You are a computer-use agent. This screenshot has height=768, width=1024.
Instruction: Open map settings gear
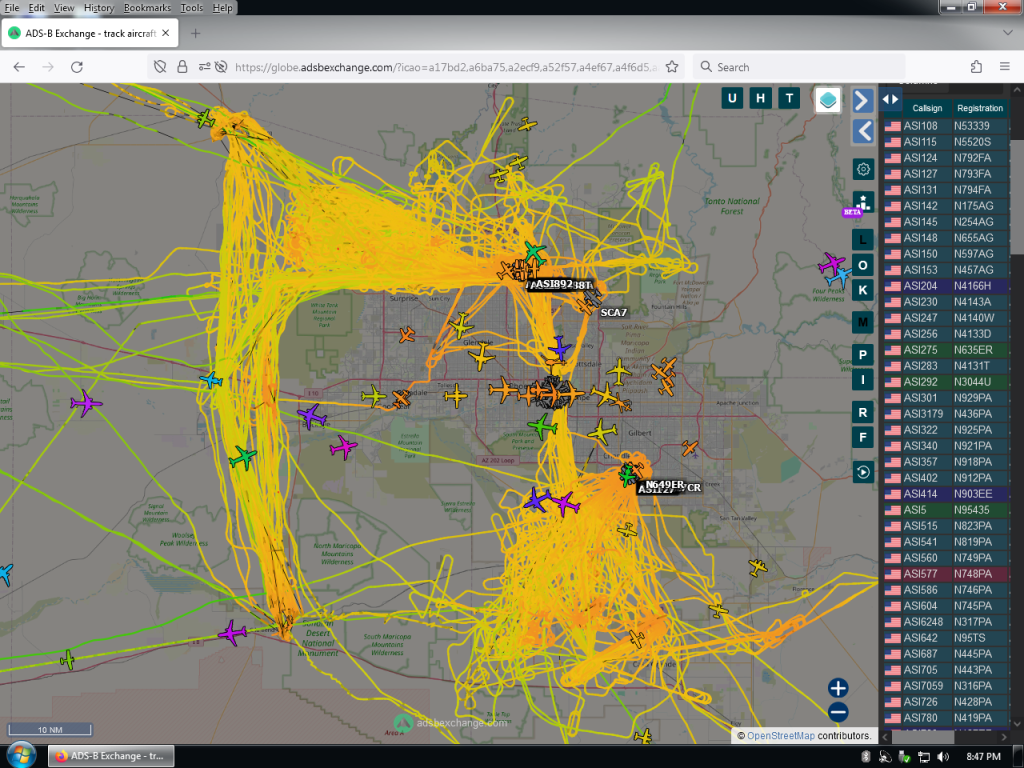tap(863, 169)
